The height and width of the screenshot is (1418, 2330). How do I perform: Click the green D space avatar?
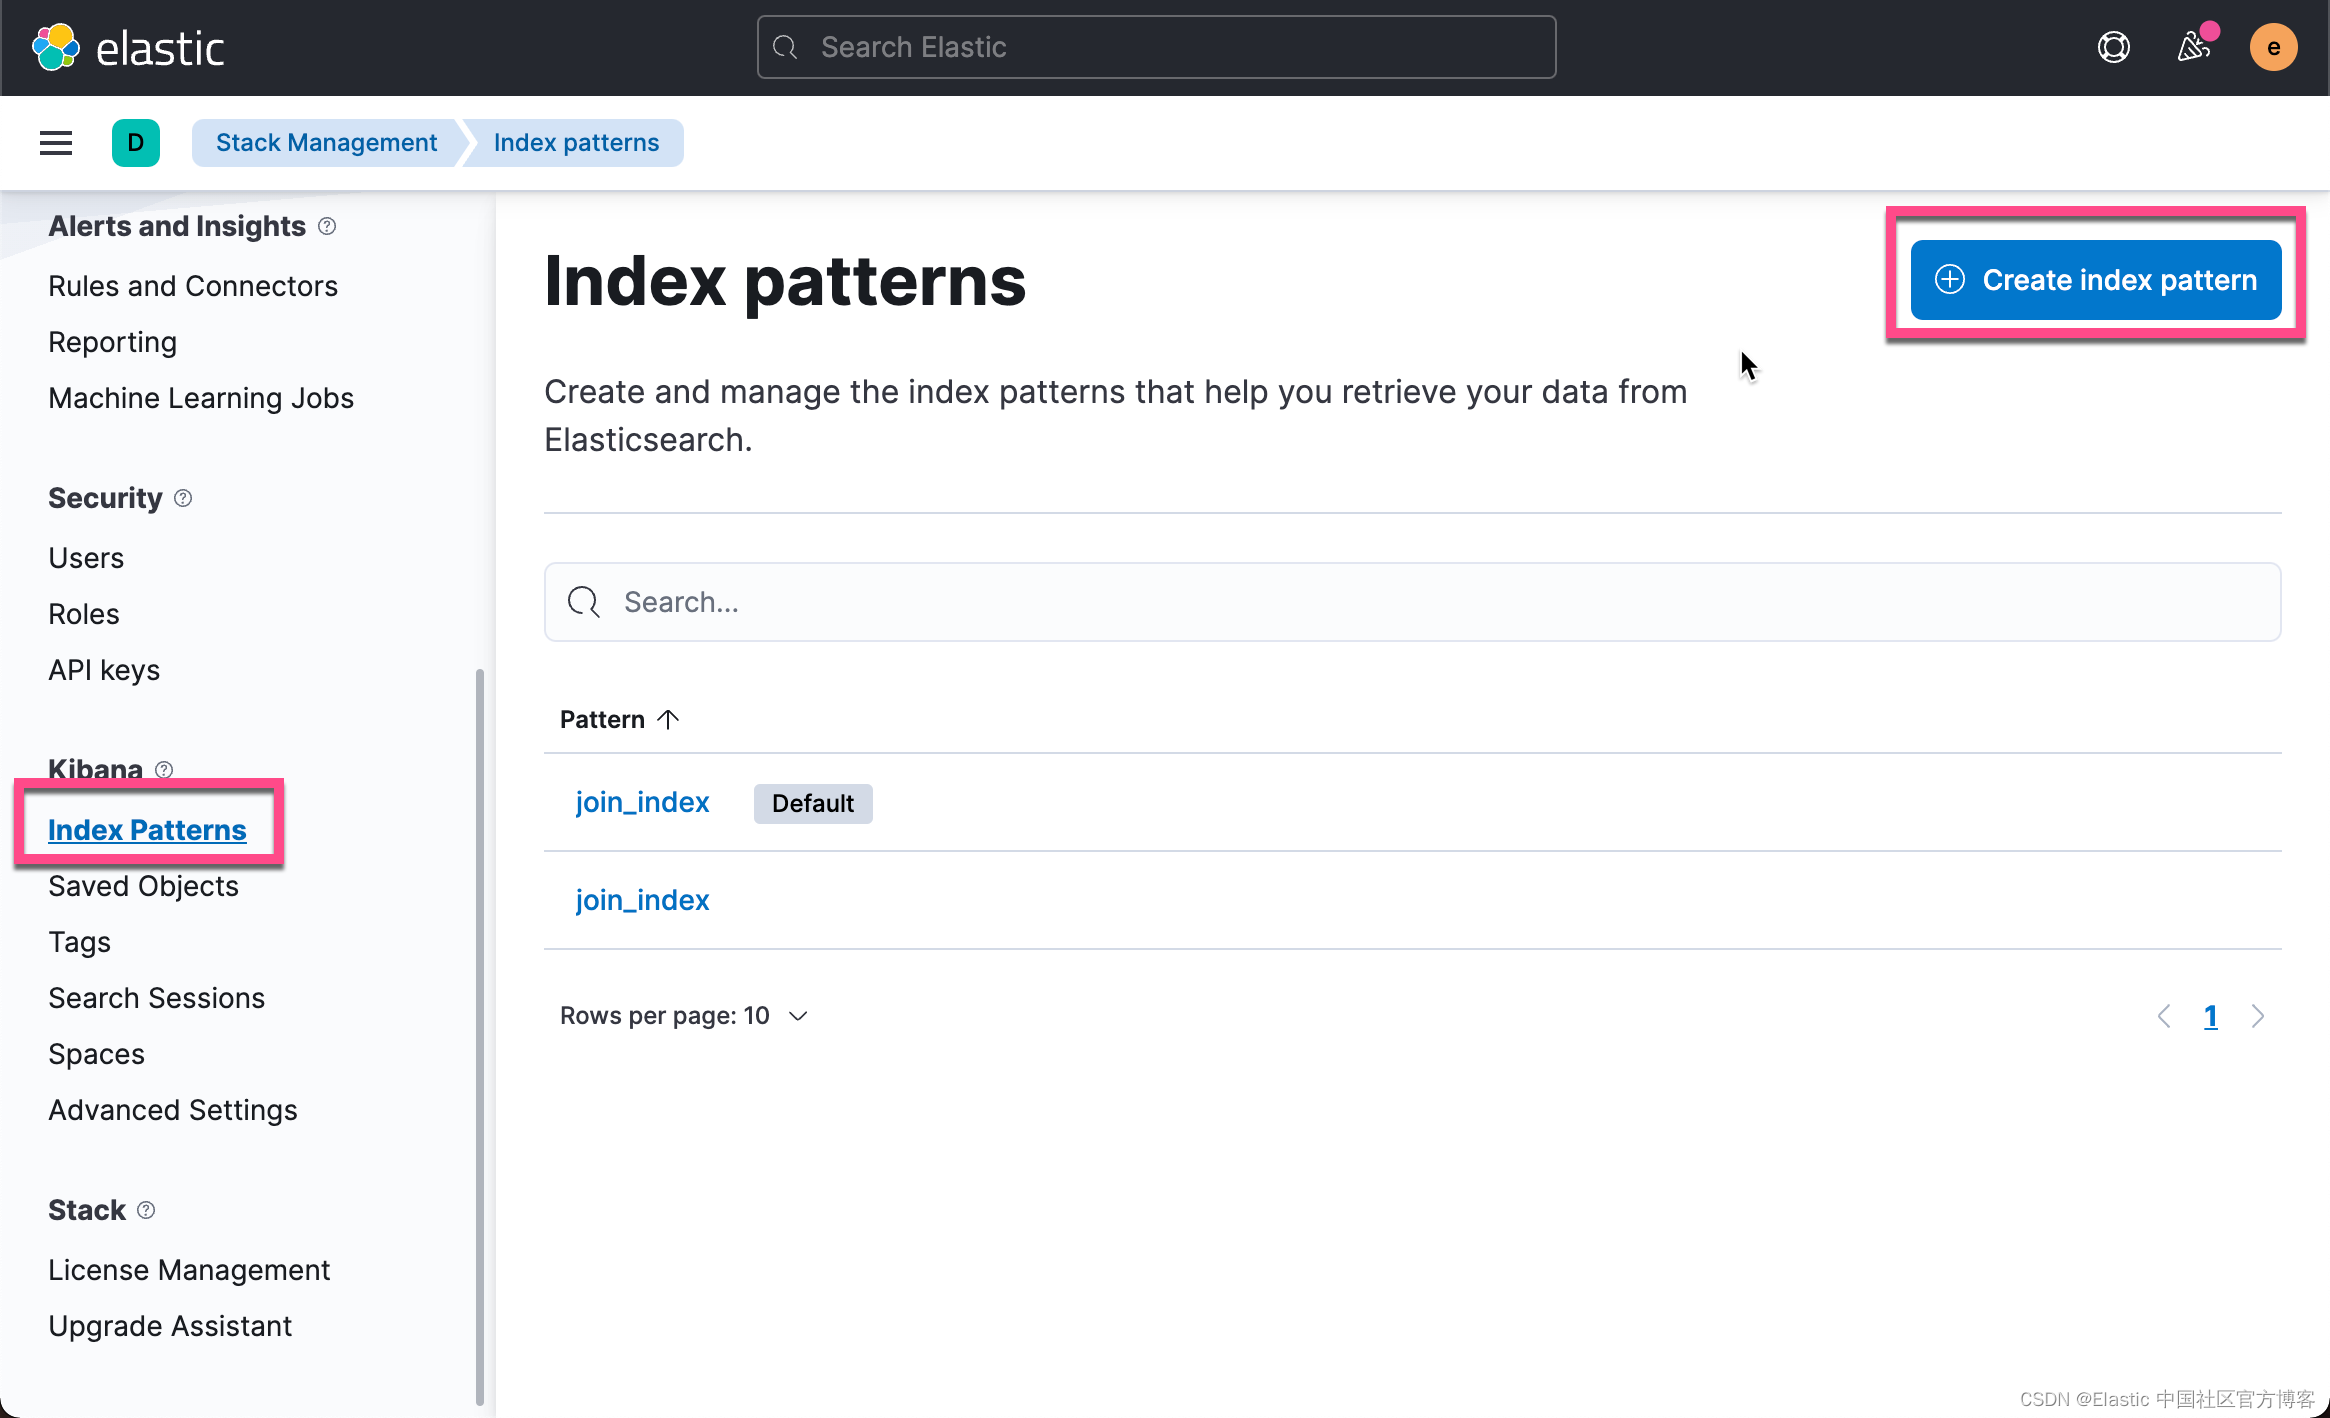pos(136,143)
